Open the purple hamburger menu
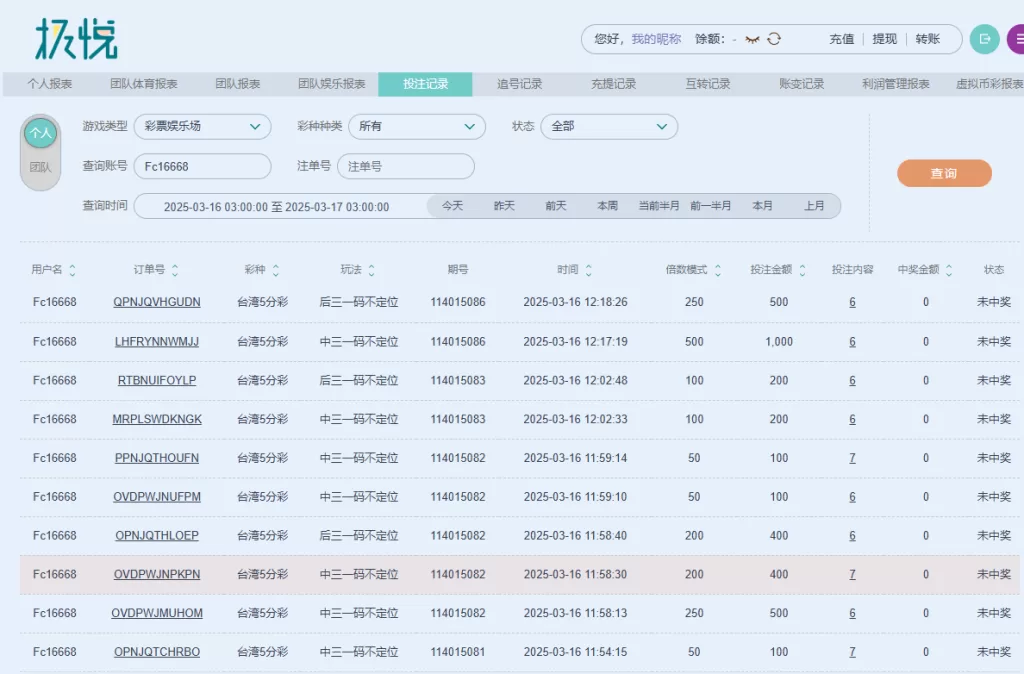Viewport: 1024px width, 674px height. pyautogui.click(x=1016, y=39)
